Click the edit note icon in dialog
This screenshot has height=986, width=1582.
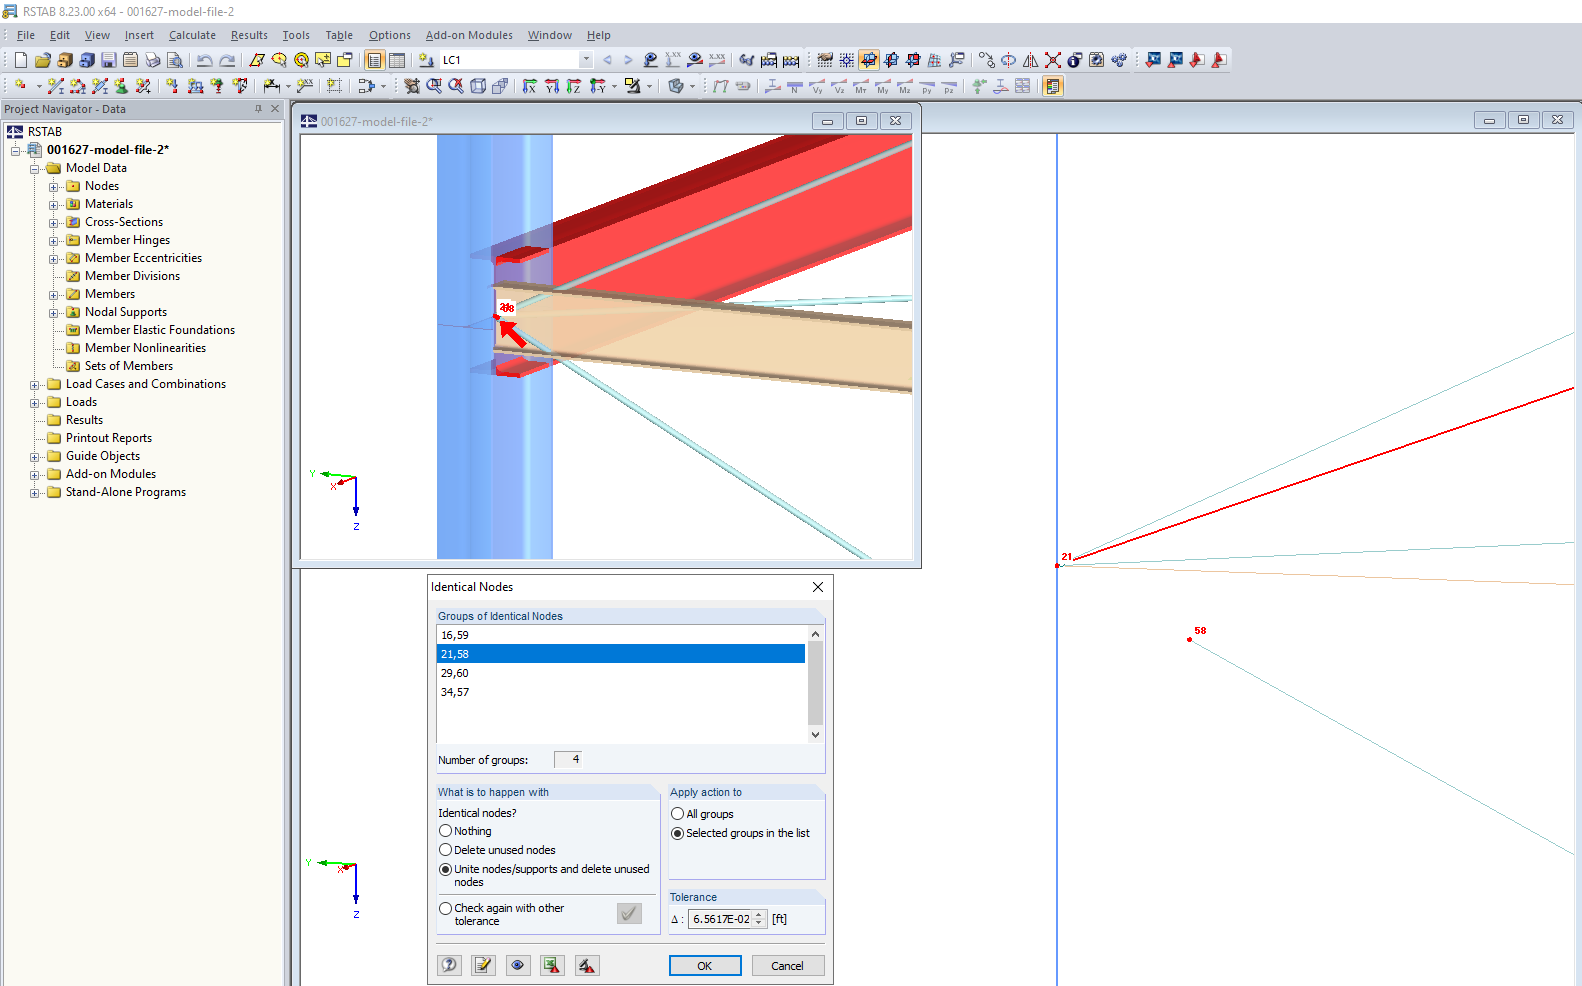484,965
